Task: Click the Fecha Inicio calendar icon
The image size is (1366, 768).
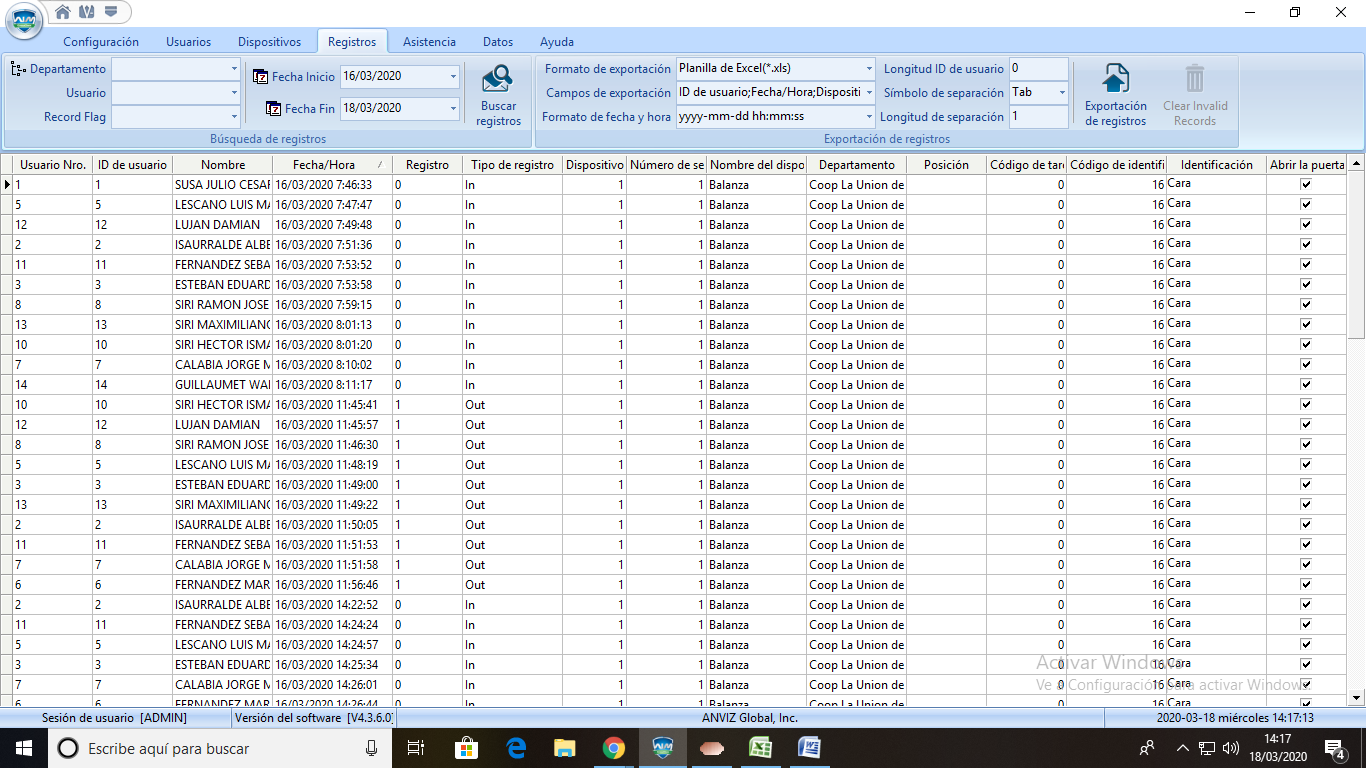Action: pos(260,76)
